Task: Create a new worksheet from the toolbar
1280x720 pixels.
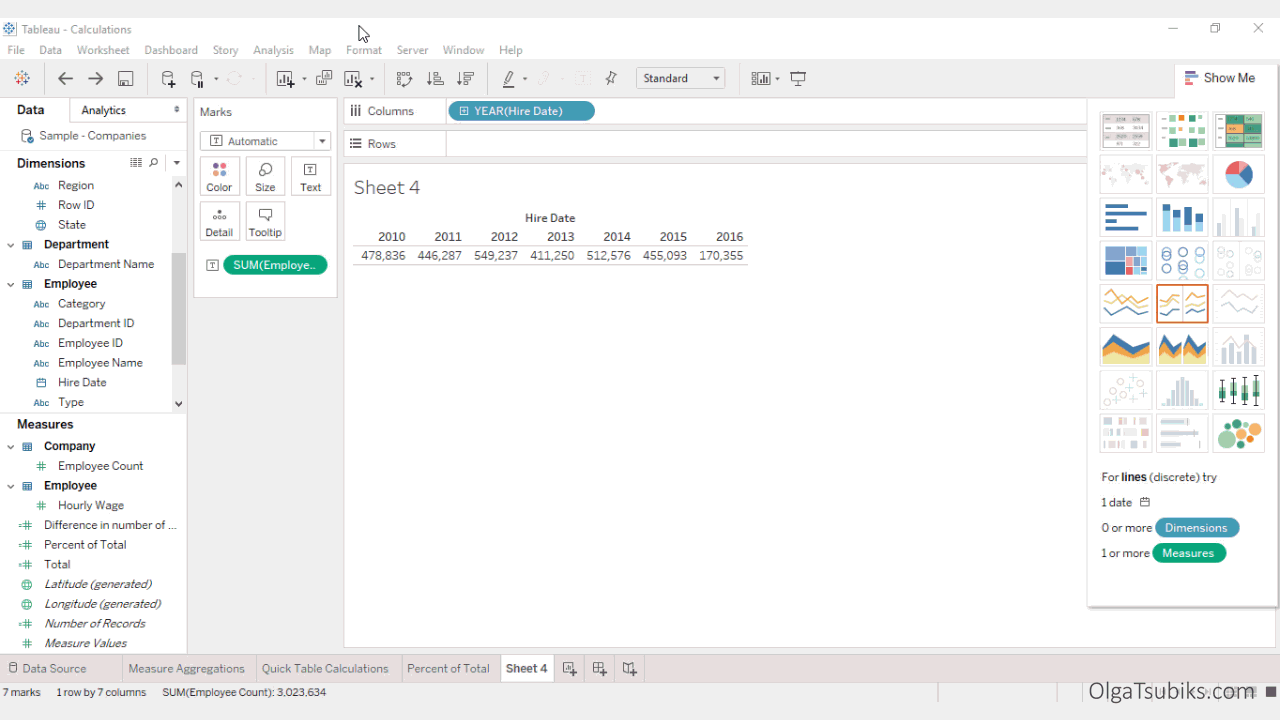Action: [x=286, y=78]
